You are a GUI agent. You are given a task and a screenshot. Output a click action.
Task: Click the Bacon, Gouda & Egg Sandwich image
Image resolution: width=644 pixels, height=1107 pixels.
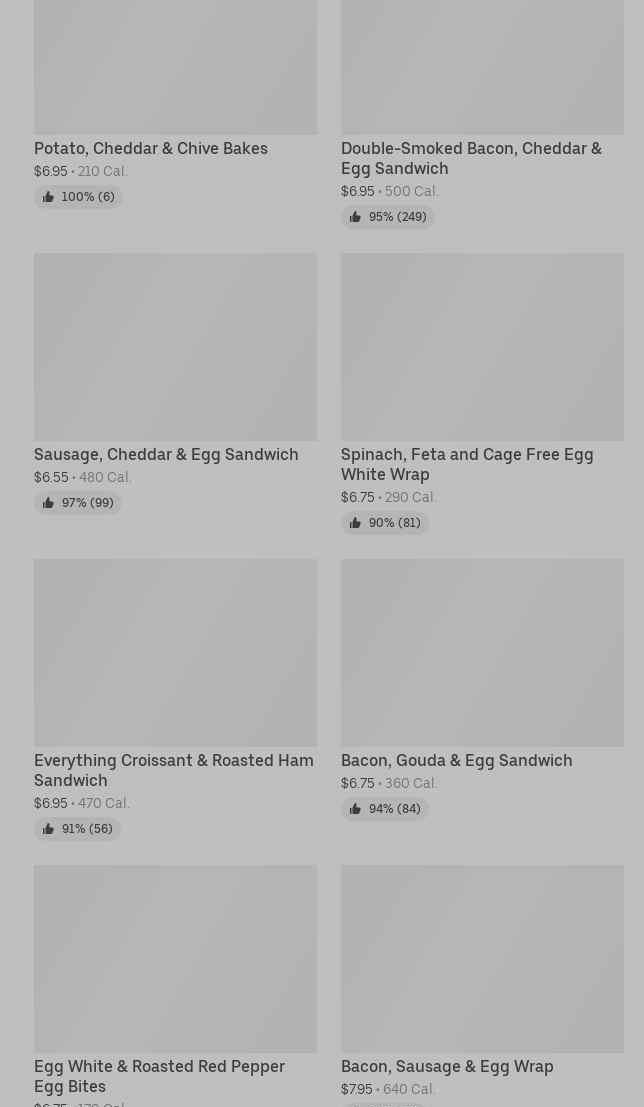[x=482, y=652]
